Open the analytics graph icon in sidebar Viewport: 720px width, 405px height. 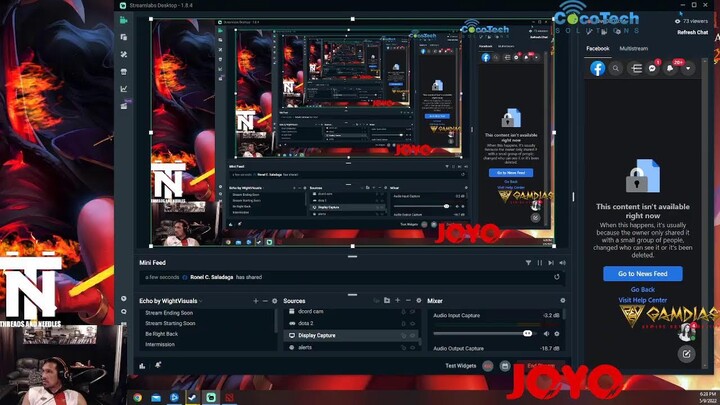click(x=124, y=89)
